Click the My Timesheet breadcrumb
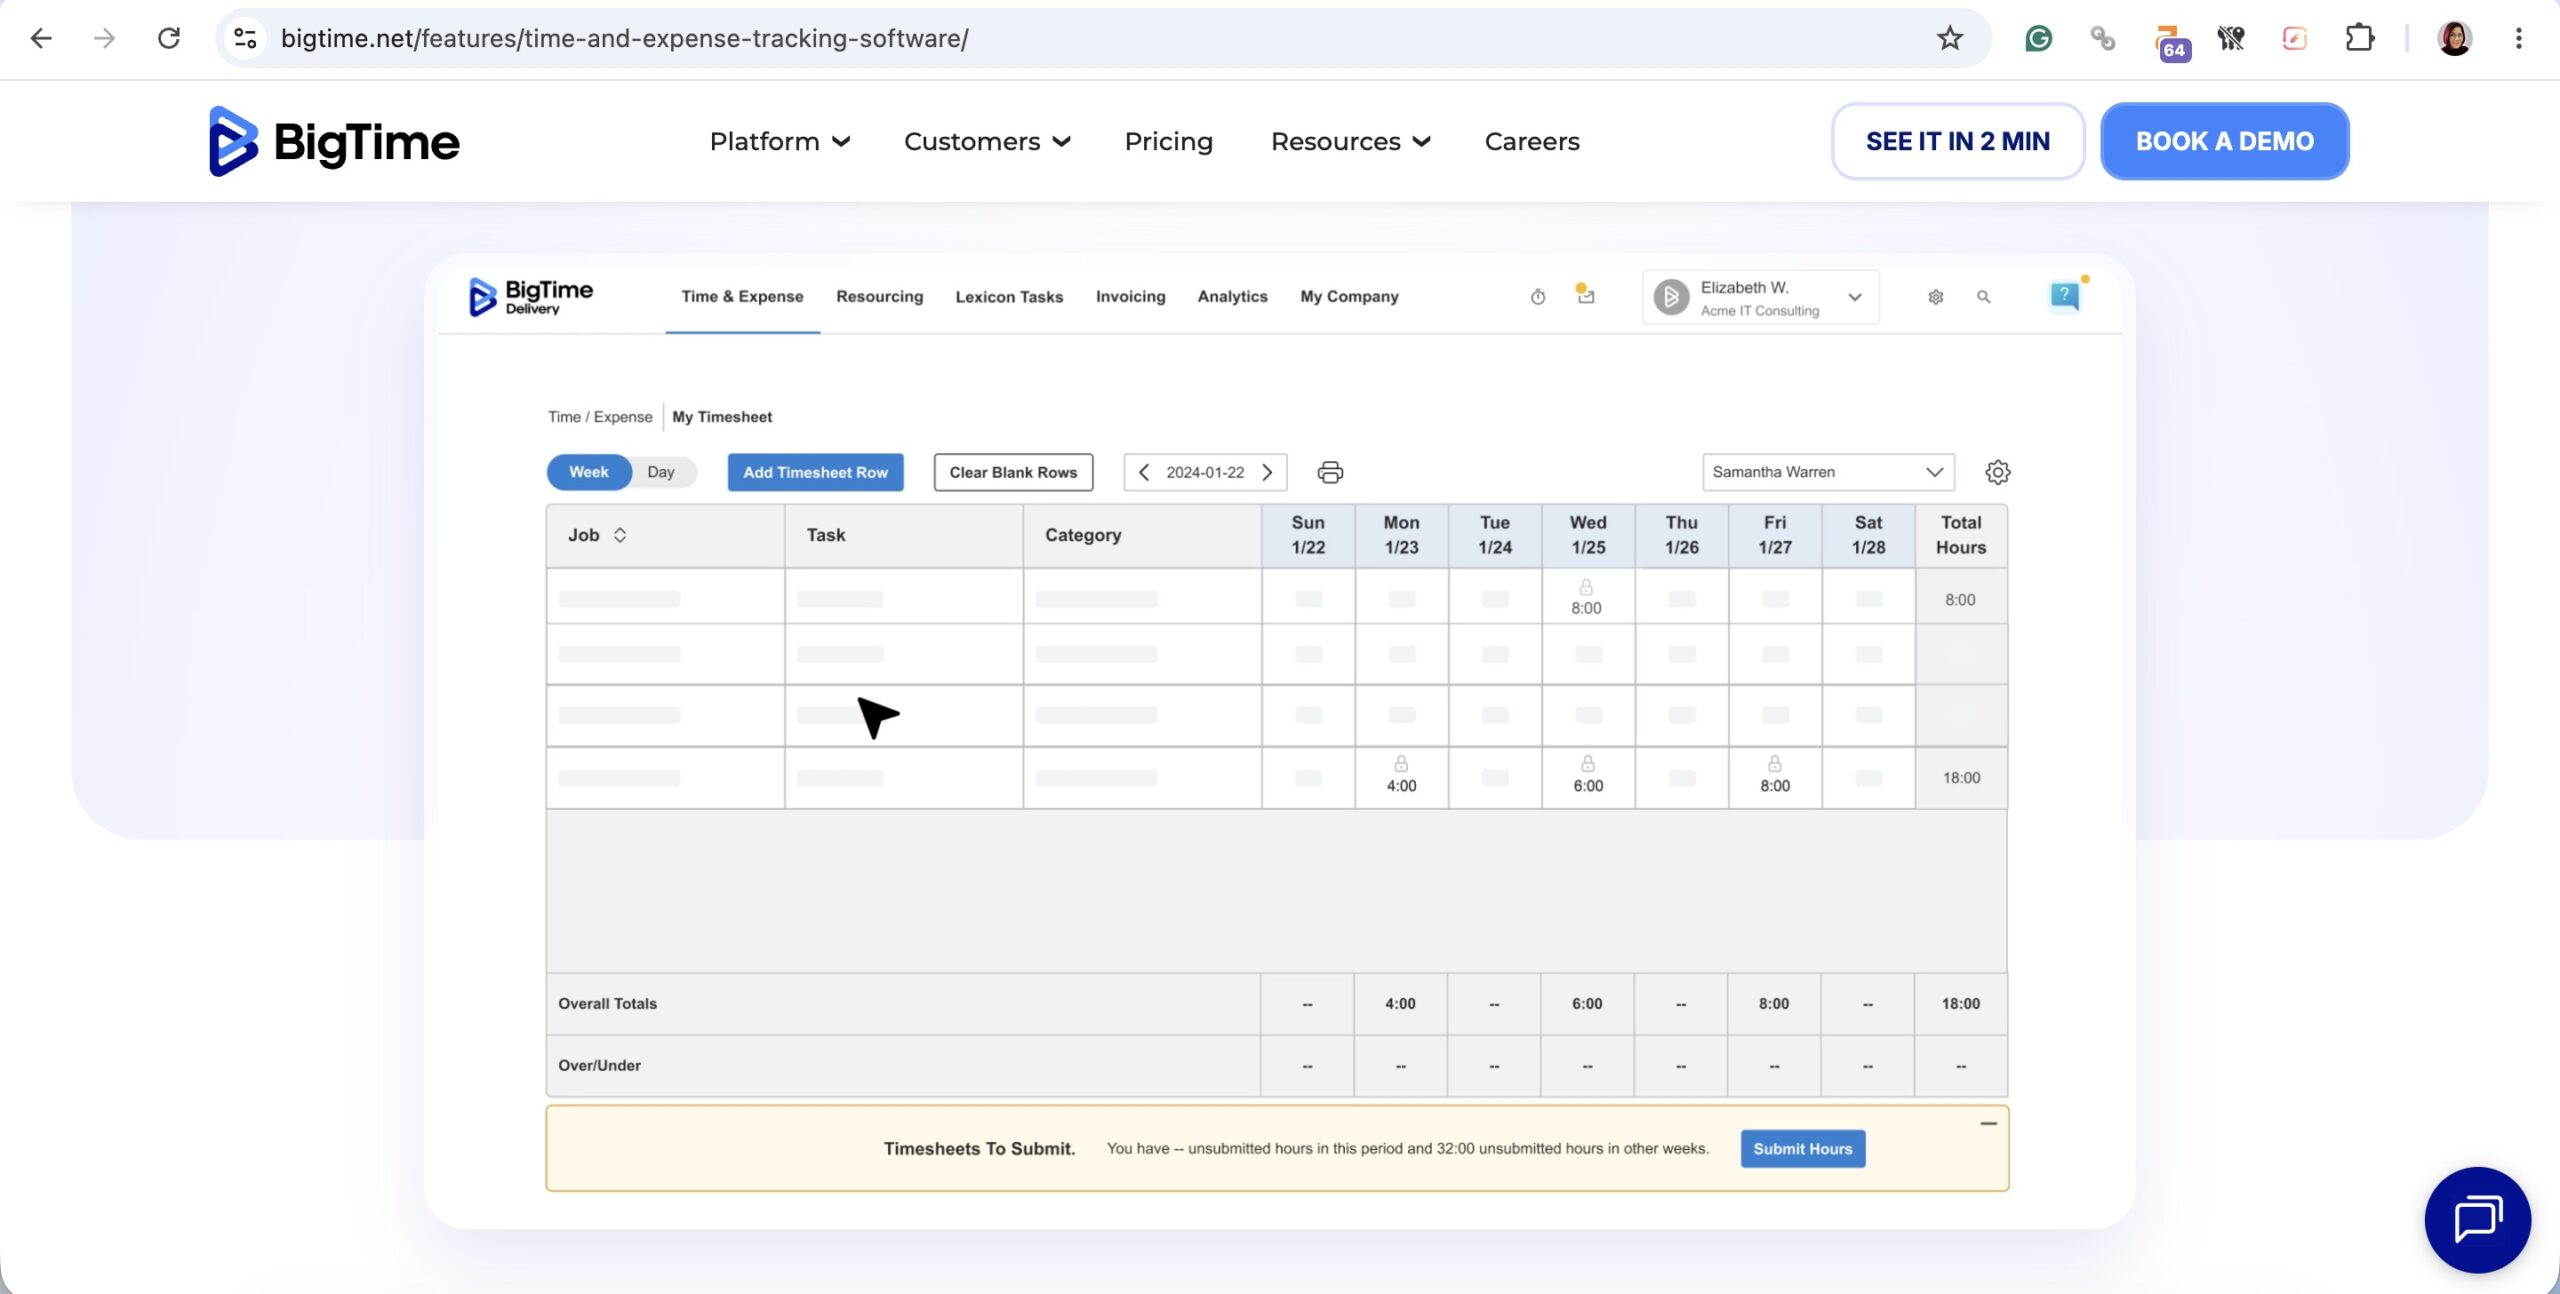Screen dimensions: 2560x1294 click(722, 416)
